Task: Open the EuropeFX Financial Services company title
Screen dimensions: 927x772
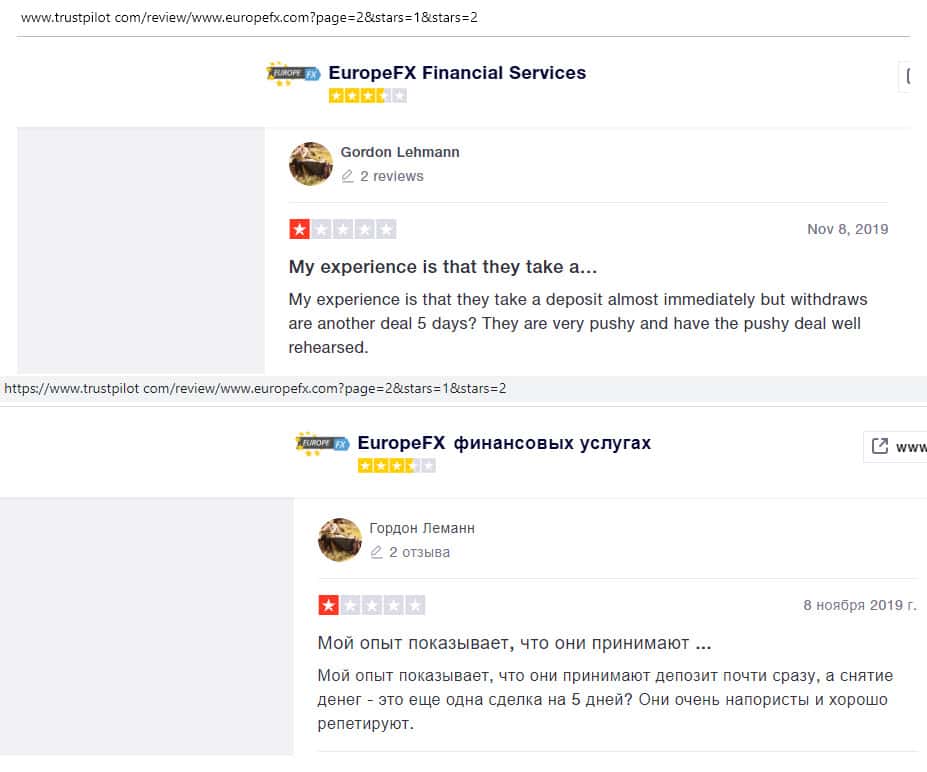Action: click(x=457, y=73)
